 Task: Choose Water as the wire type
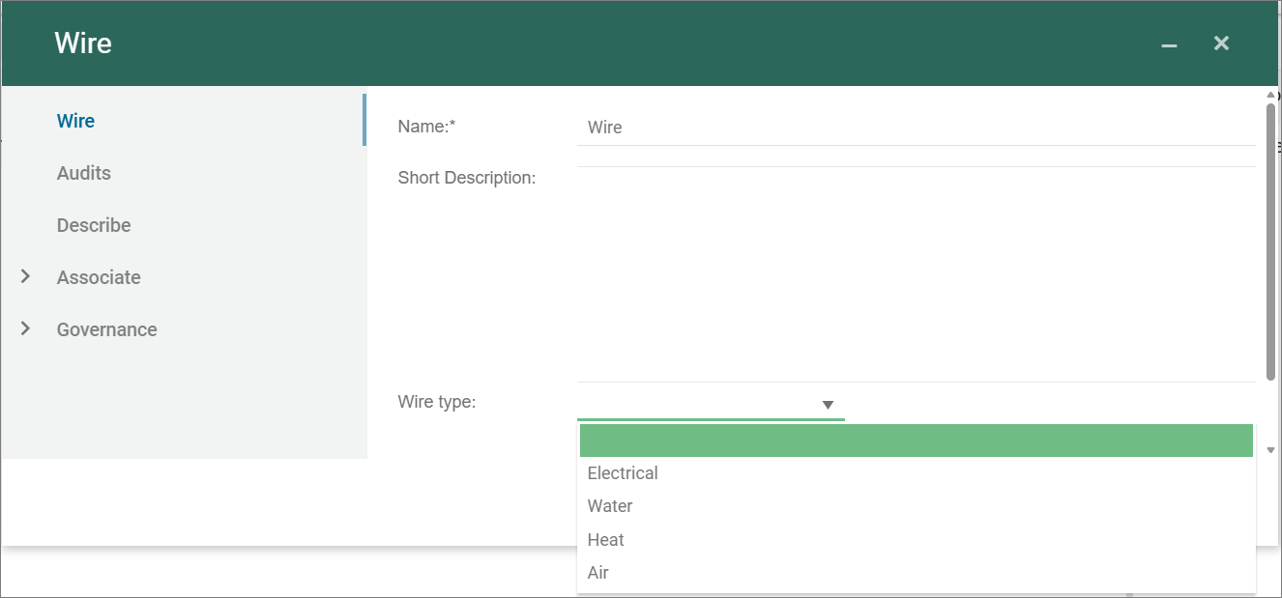point(610,506)
